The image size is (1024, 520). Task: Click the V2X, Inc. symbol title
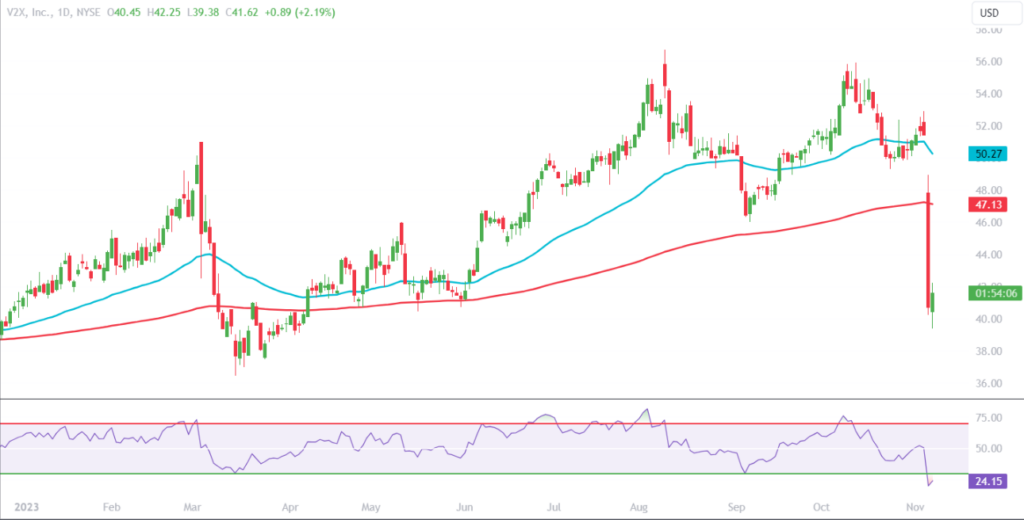point(31,12)
